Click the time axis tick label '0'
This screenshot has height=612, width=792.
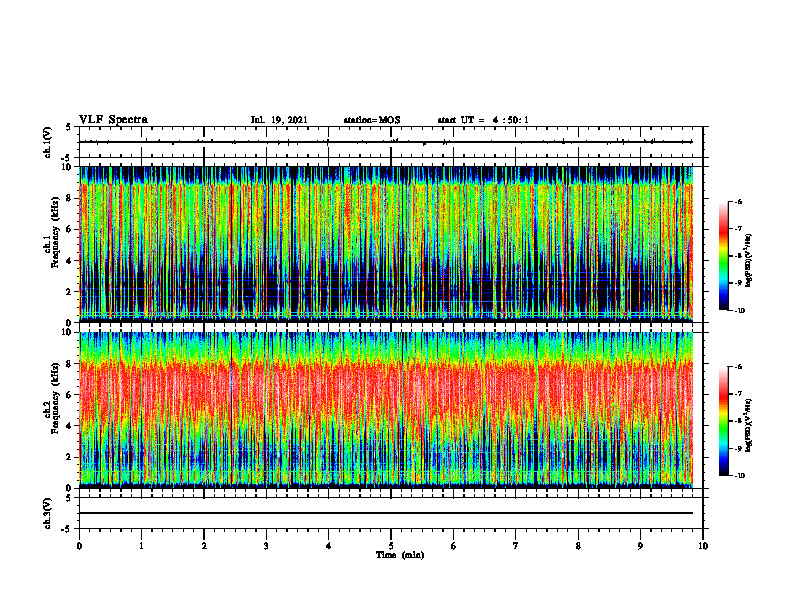79,546
